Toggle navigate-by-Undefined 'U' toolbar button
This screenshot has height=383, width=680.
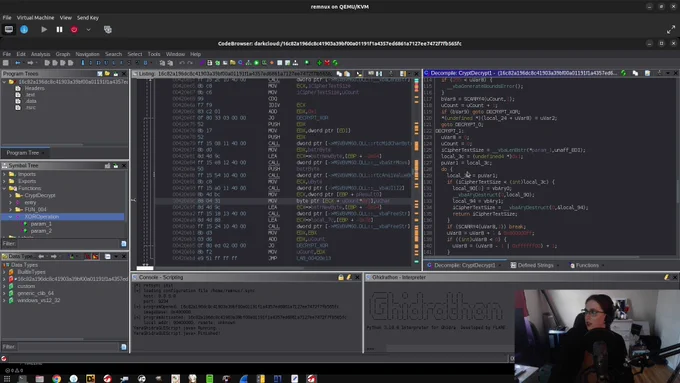pos(106,63)
